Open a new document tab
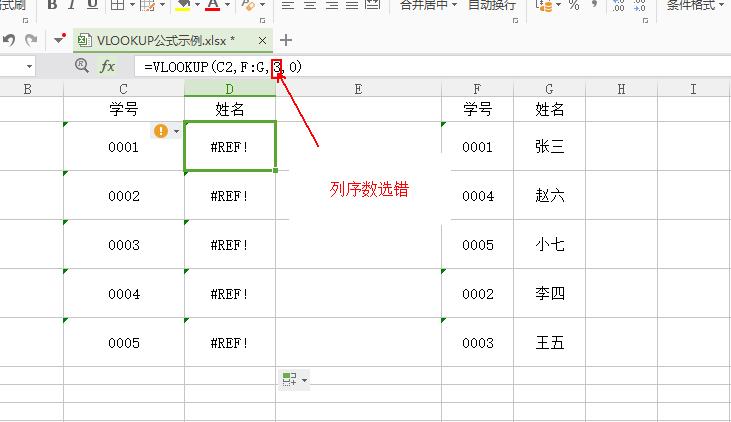The width and height of the screenshot is (731, 422). [x=286, y=40]
